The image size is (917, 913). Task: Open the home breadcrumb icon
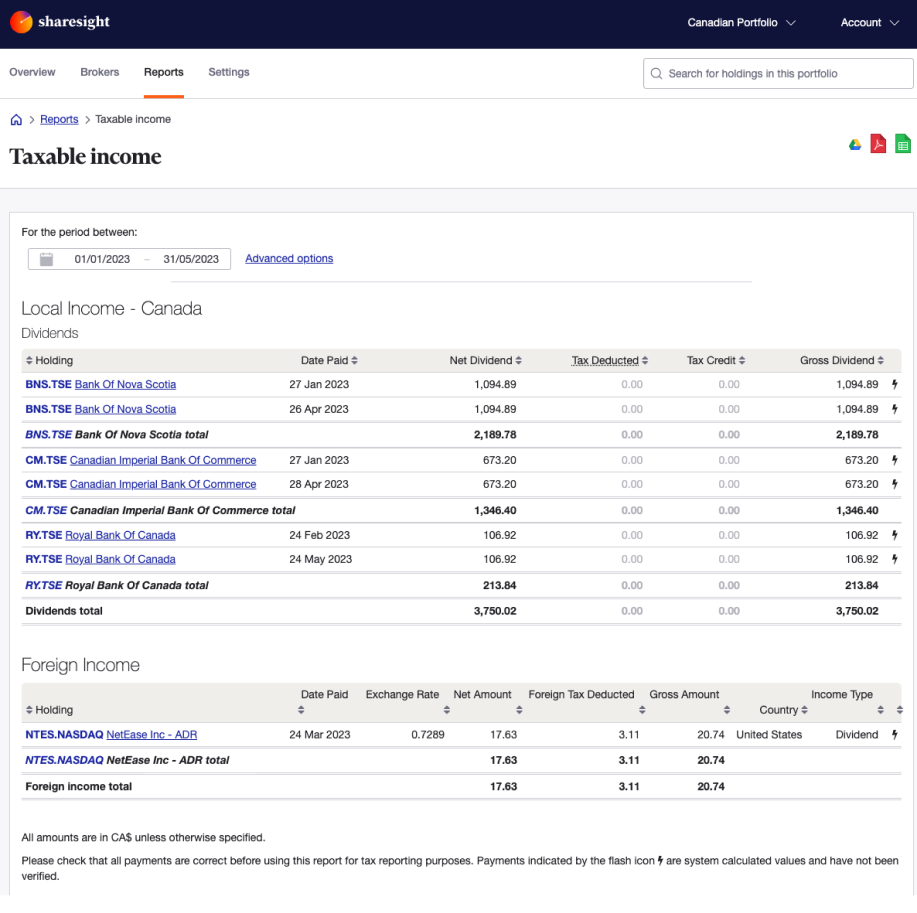click(16, 119)
